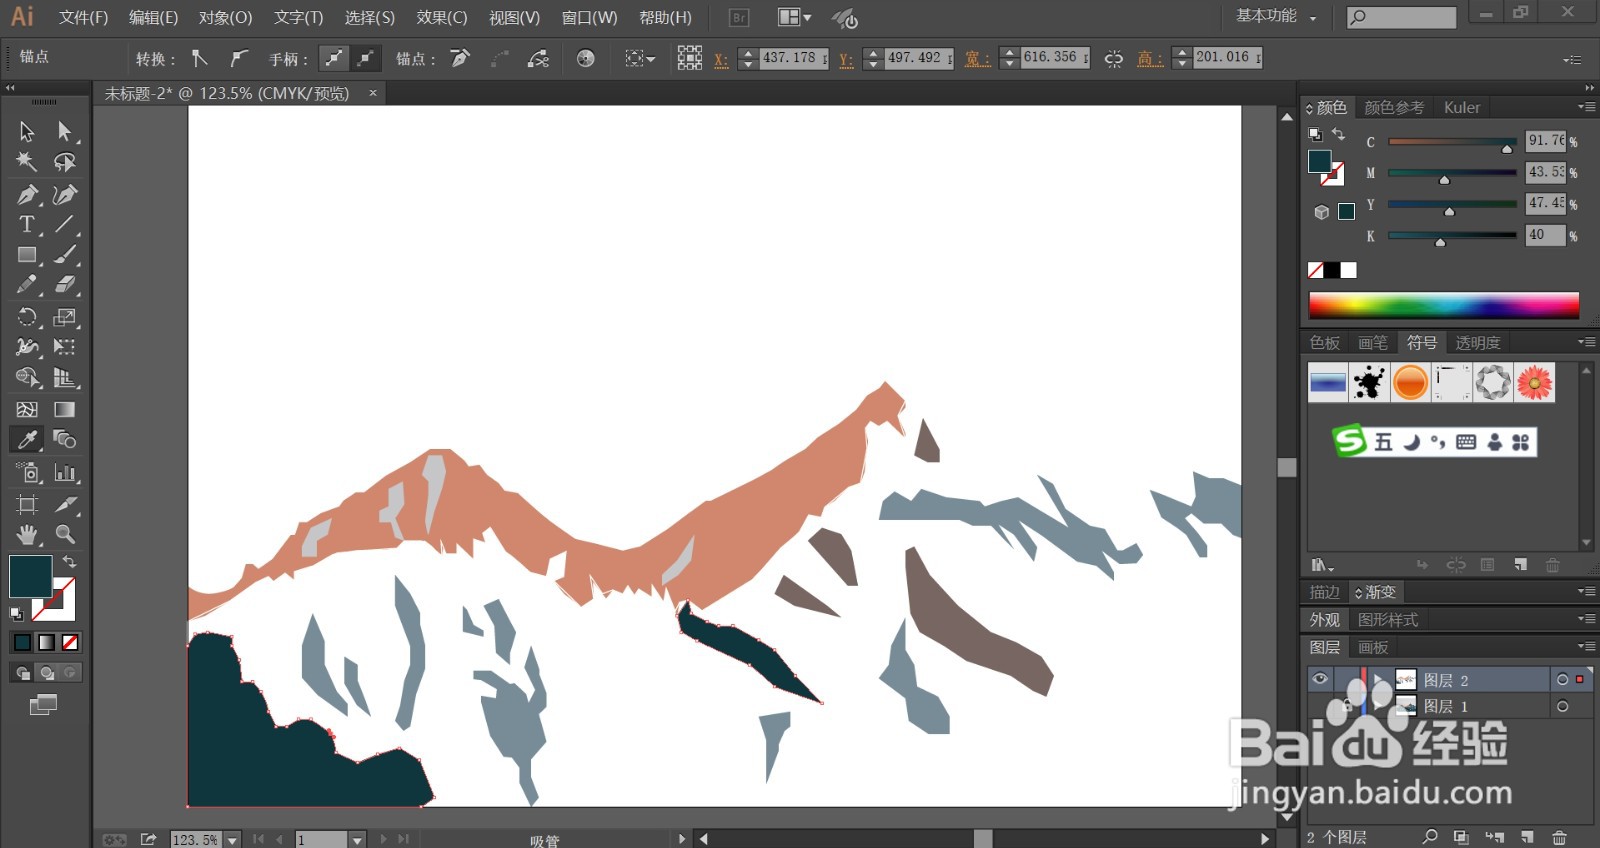Select the Hand tool

tap(27, 534)
